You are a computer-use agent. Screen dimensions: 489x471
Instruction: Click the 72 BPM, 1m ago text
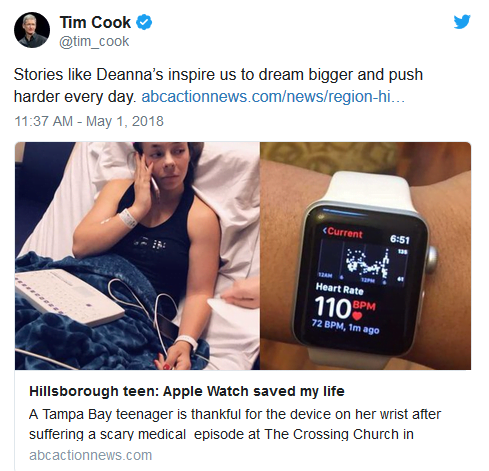click(x=345, y=326)
